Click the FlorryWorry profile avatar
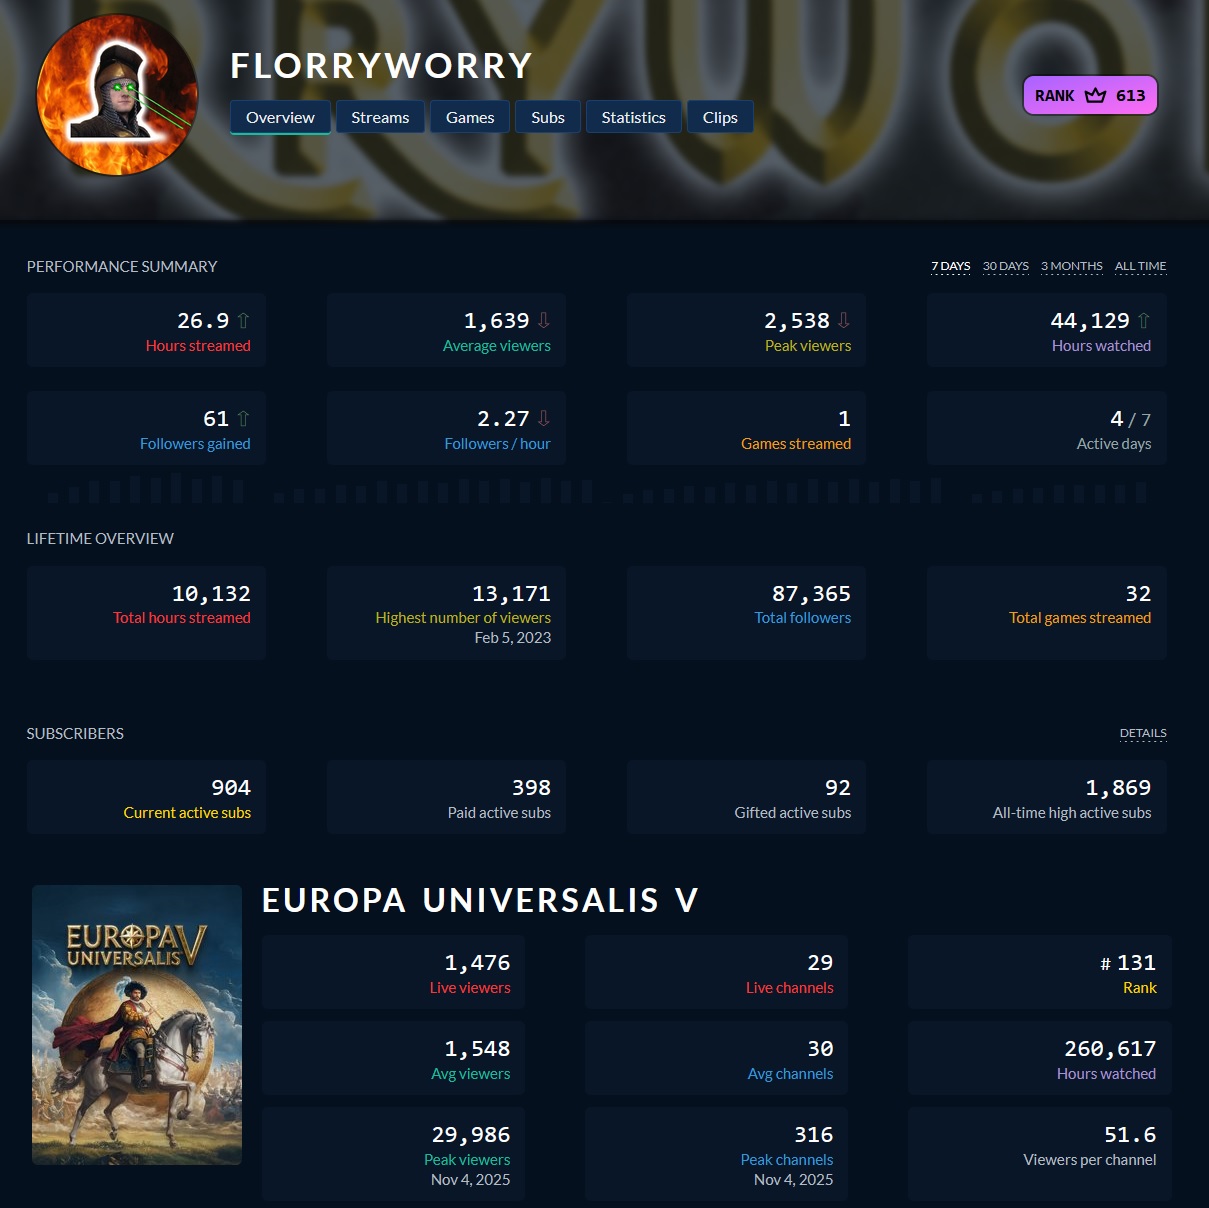1209x1208 pixels. [x=117, y=95]
